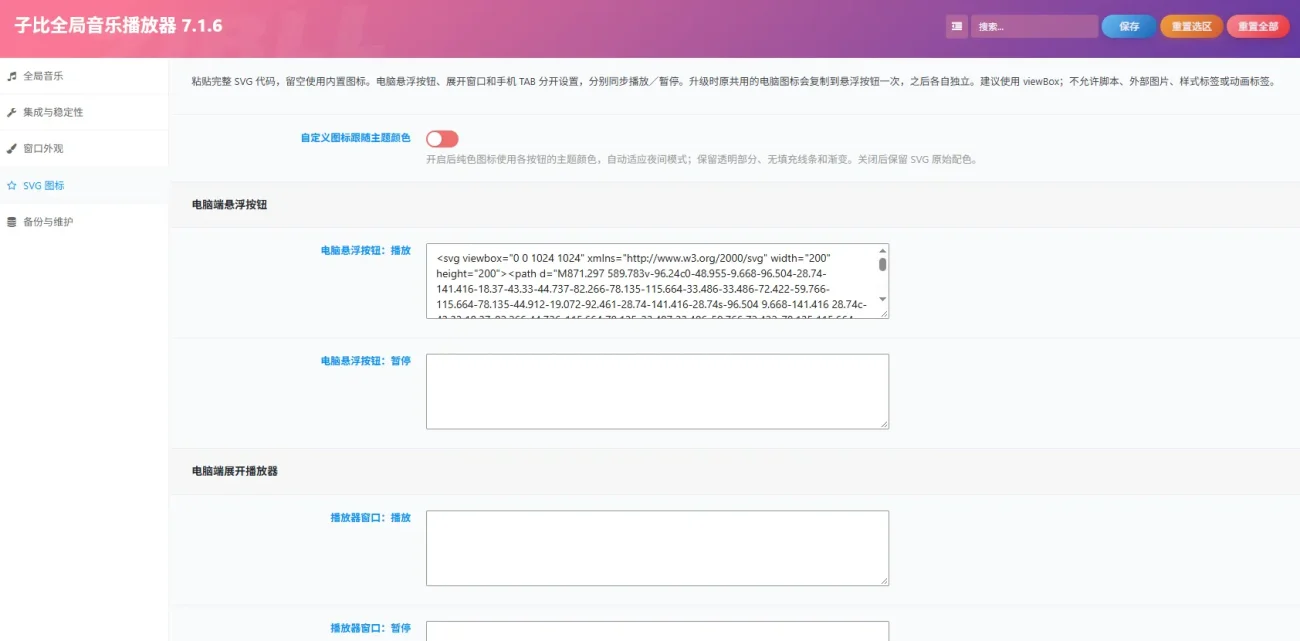The image size is (1300, 641).
Task: Click the 子比全局音乐播放器 7.1.6 title
Action: (118, 27)
